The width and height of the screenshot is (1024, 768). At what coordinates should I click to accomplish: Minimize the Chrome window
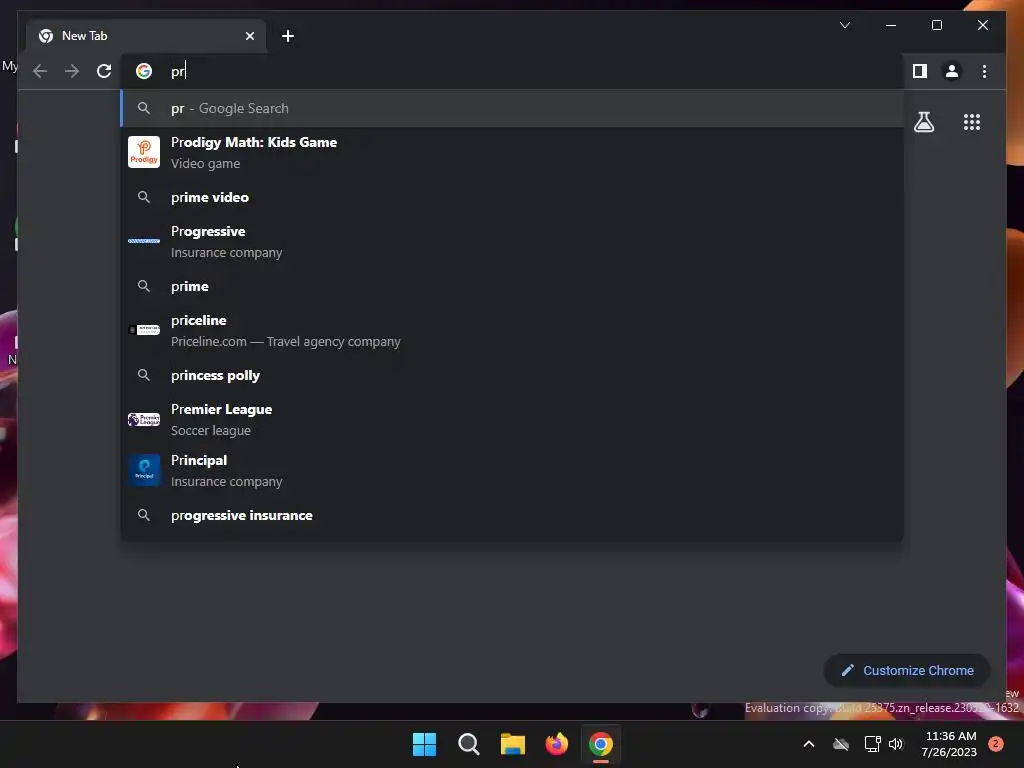[891, 25]
